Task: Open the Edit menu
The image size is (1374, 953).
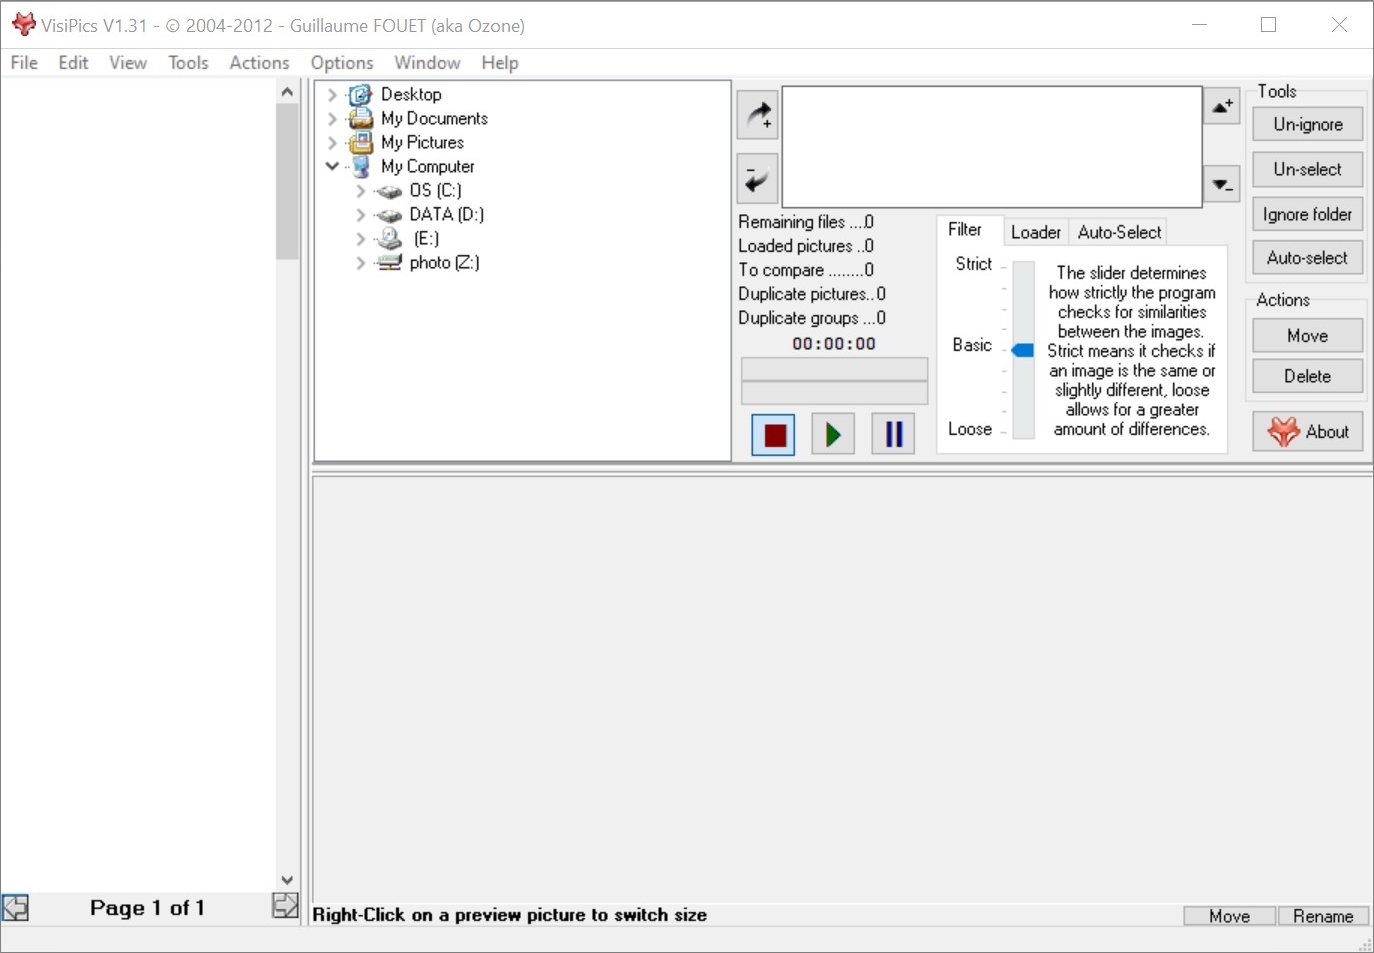Action: coord(73,63)
